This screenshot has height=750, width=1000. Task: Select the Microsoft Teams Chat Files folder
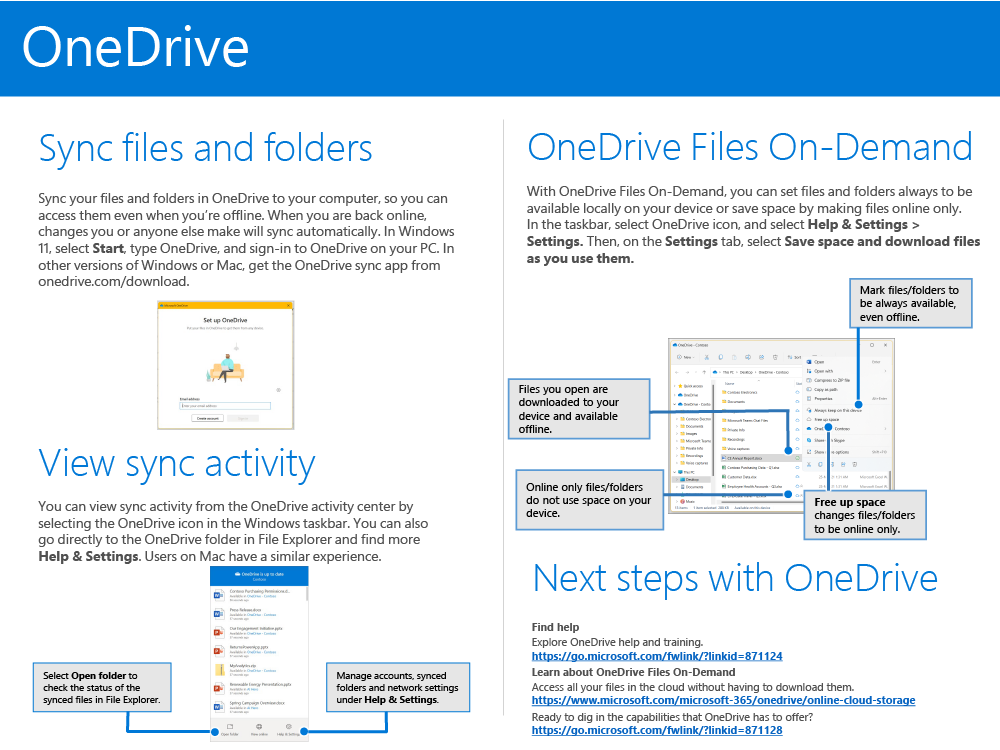[x=746, y=420]
